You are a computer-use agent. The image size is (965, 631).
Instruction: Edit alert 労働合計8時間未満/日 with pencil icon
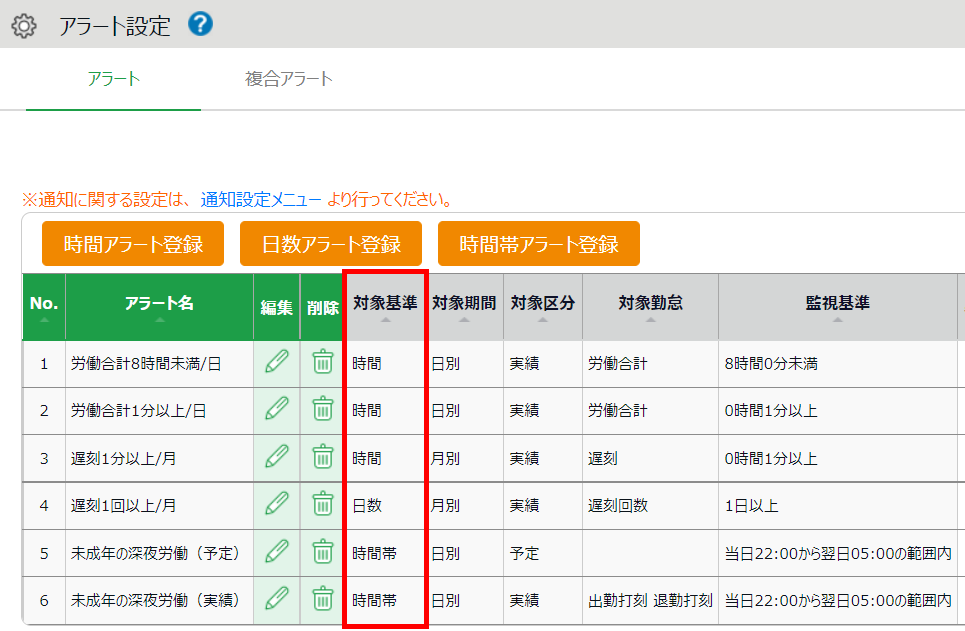coord(277,361)
